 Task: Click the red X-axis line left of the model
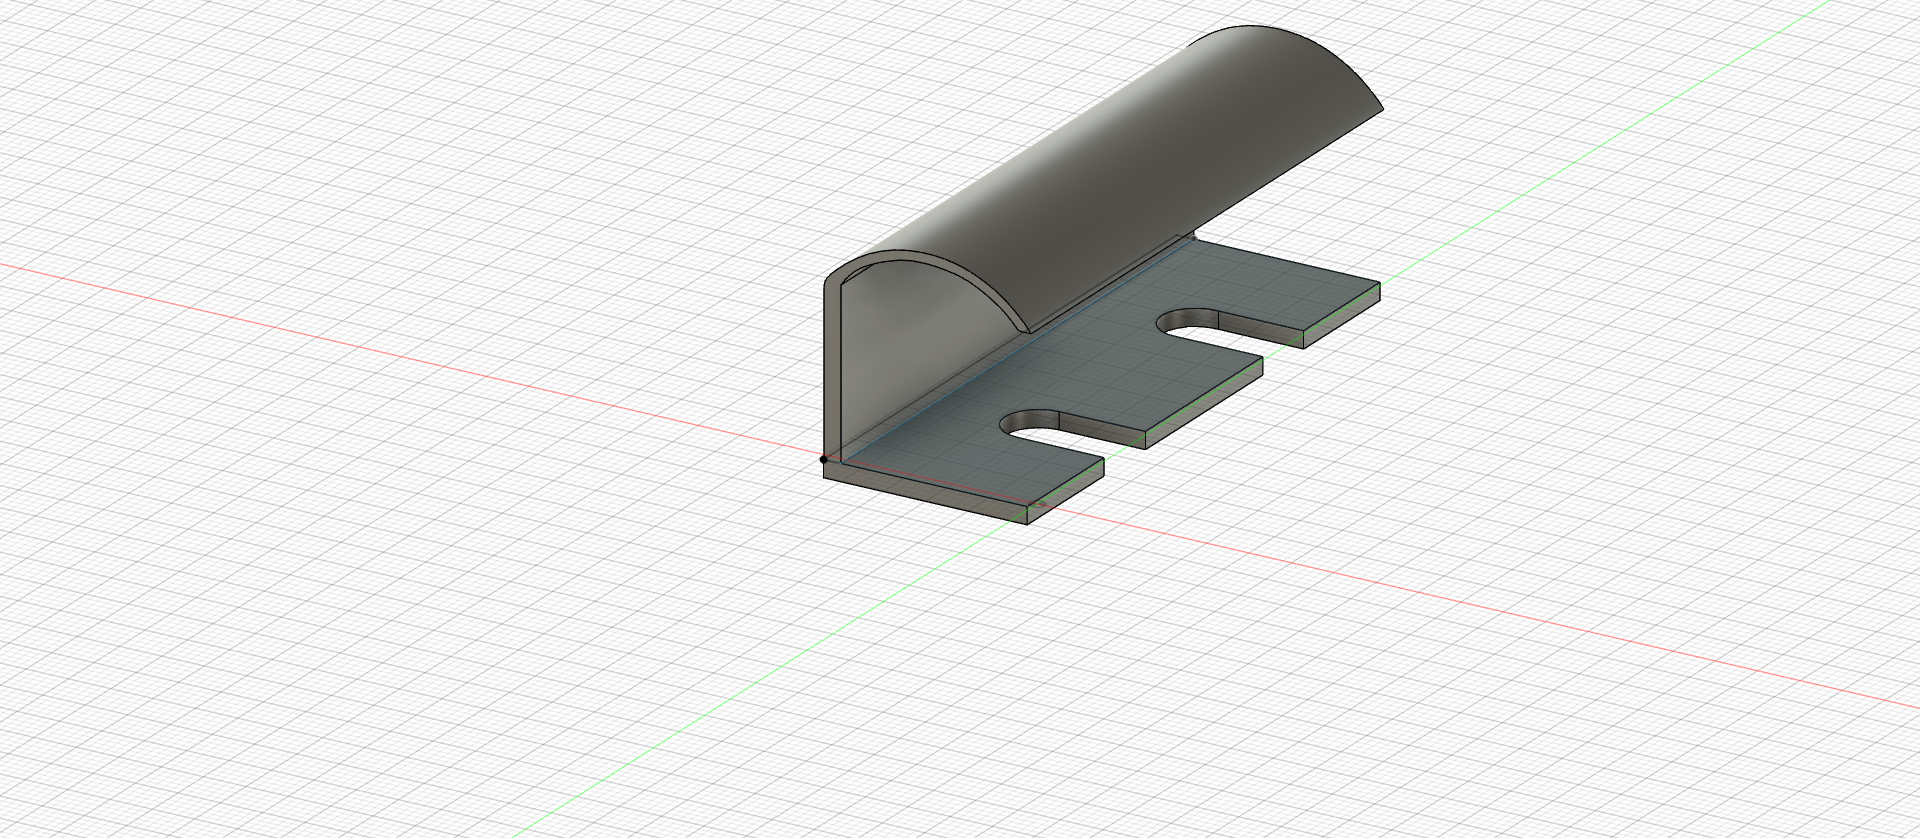pos(400,357)
